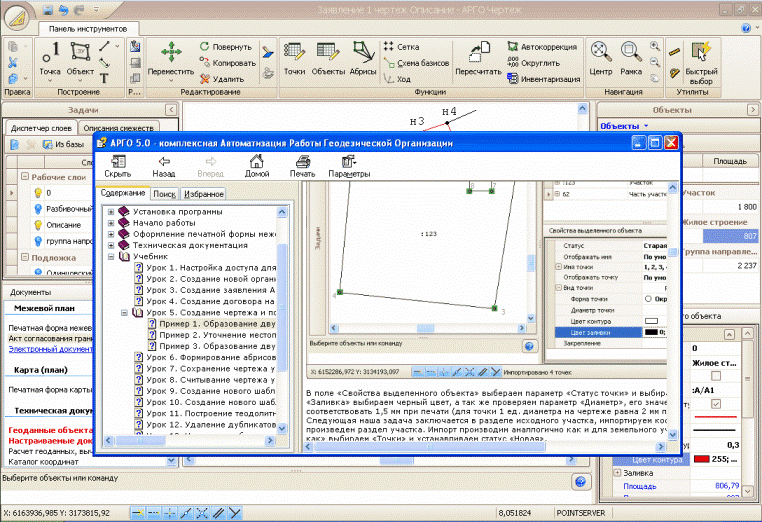Select the Точка point tool
This screenshot has height=522, width=762.
(50, 58)
